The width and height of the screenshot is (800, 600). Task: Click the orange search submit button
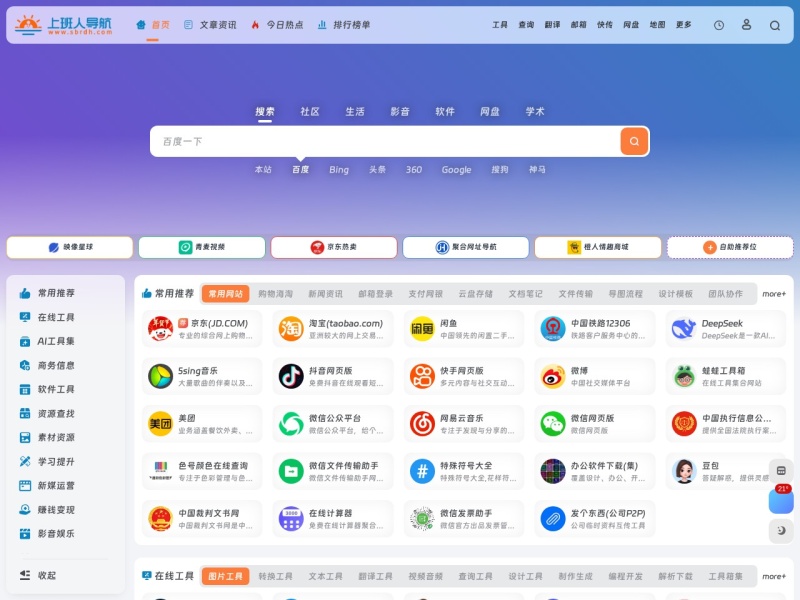click(x=634, y=141)
